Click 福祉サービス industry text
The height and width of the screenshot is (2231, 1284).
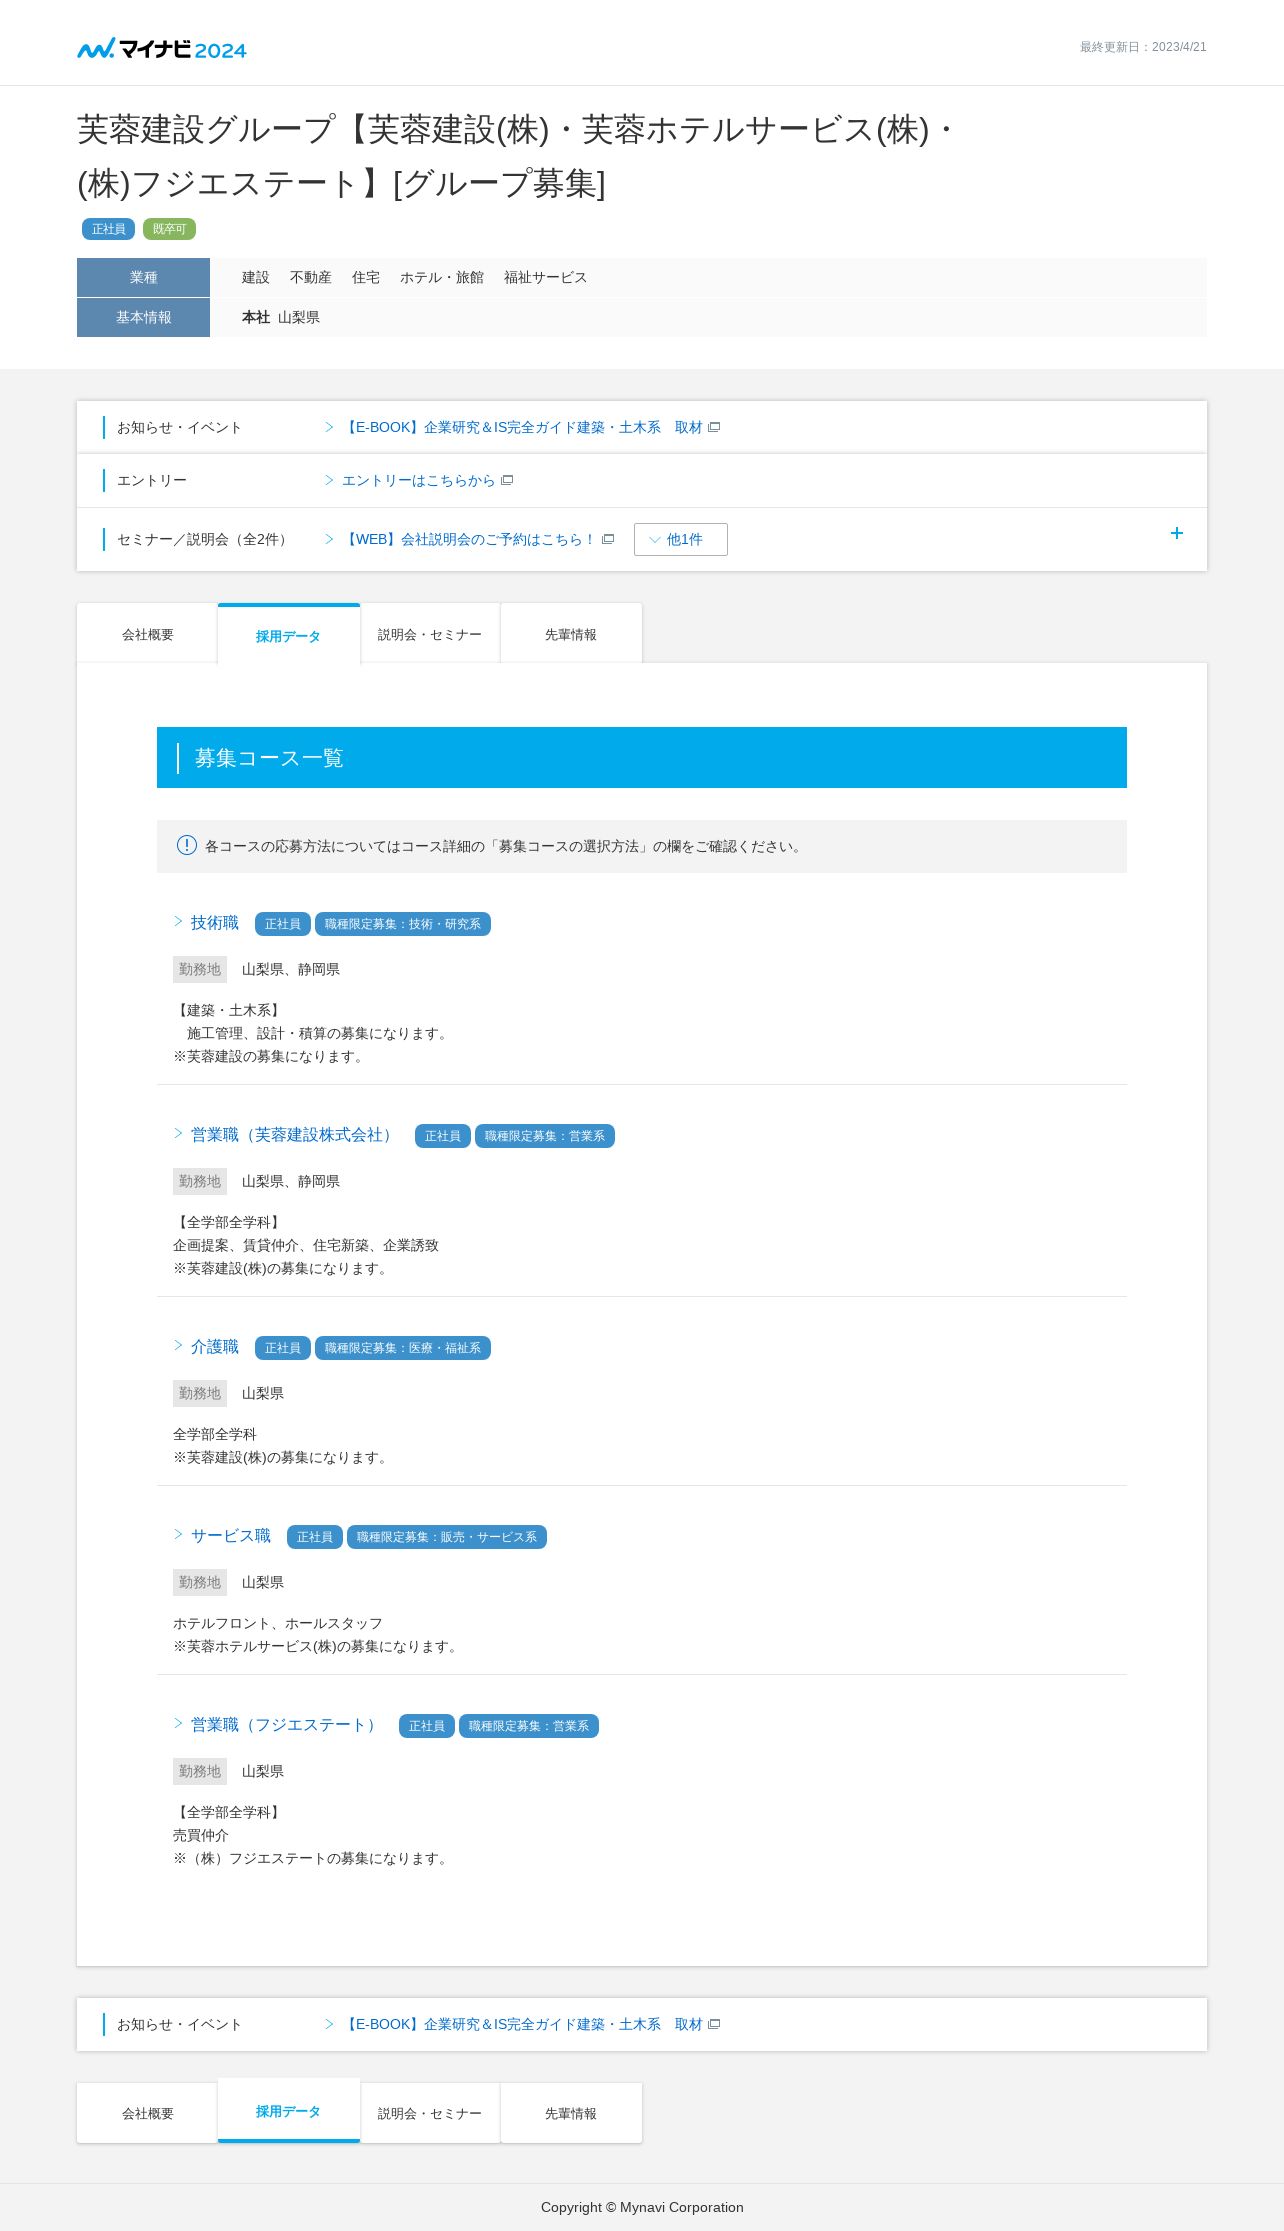(x=546, y=277)
